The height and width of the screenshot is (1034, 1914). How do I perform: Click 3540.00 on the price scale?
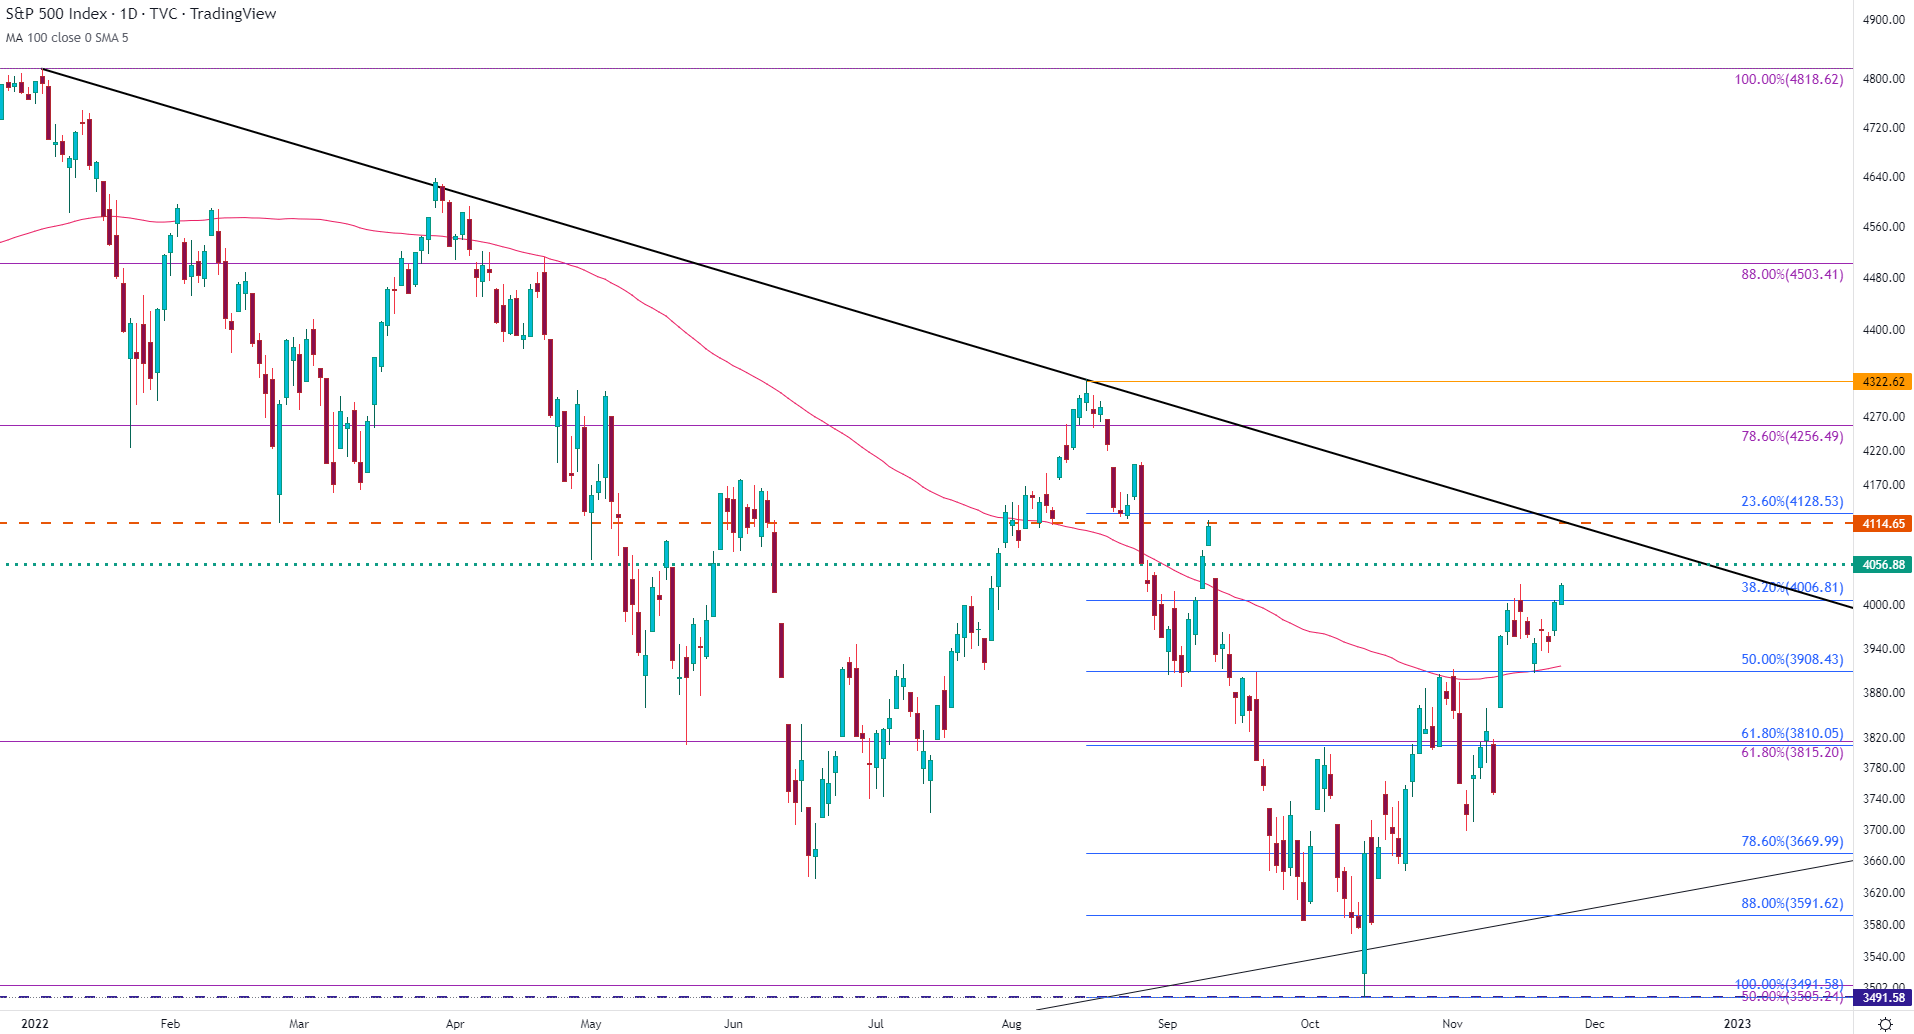coord(1884,957)
